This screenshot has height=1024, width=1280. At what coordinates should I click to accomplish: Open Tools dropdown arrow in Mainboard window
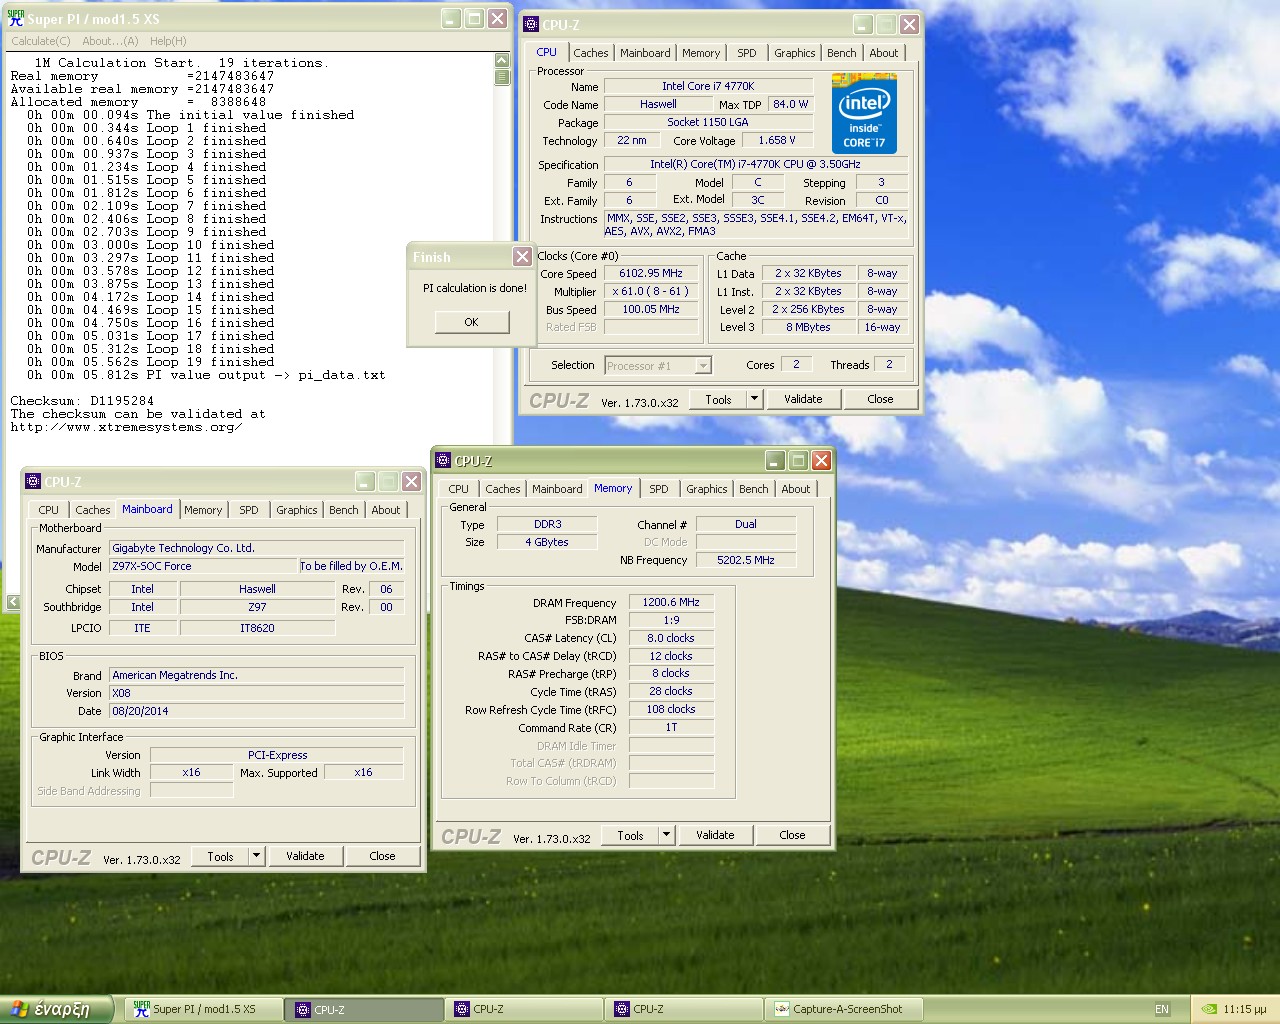click(256, 856)
